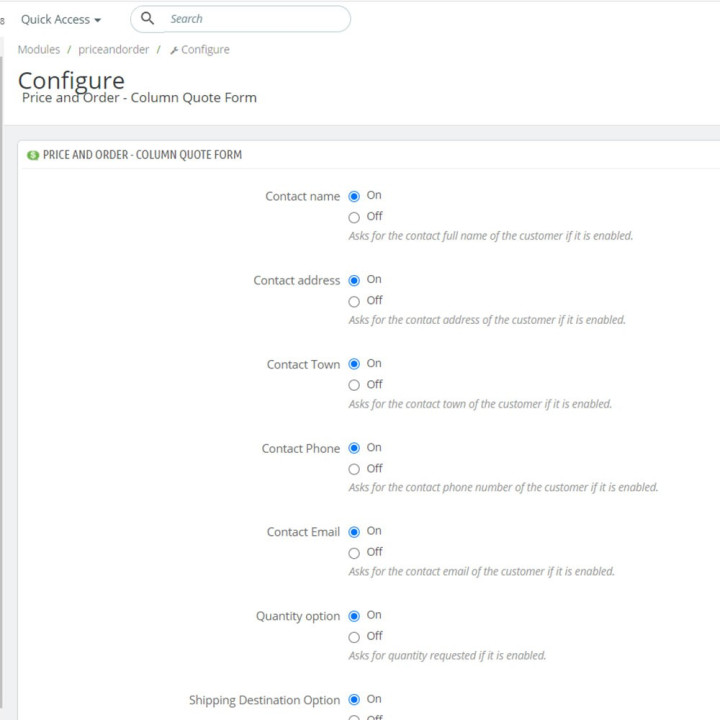Click the Contact address field label
720x720 pixels.
(x=297, y=280)
